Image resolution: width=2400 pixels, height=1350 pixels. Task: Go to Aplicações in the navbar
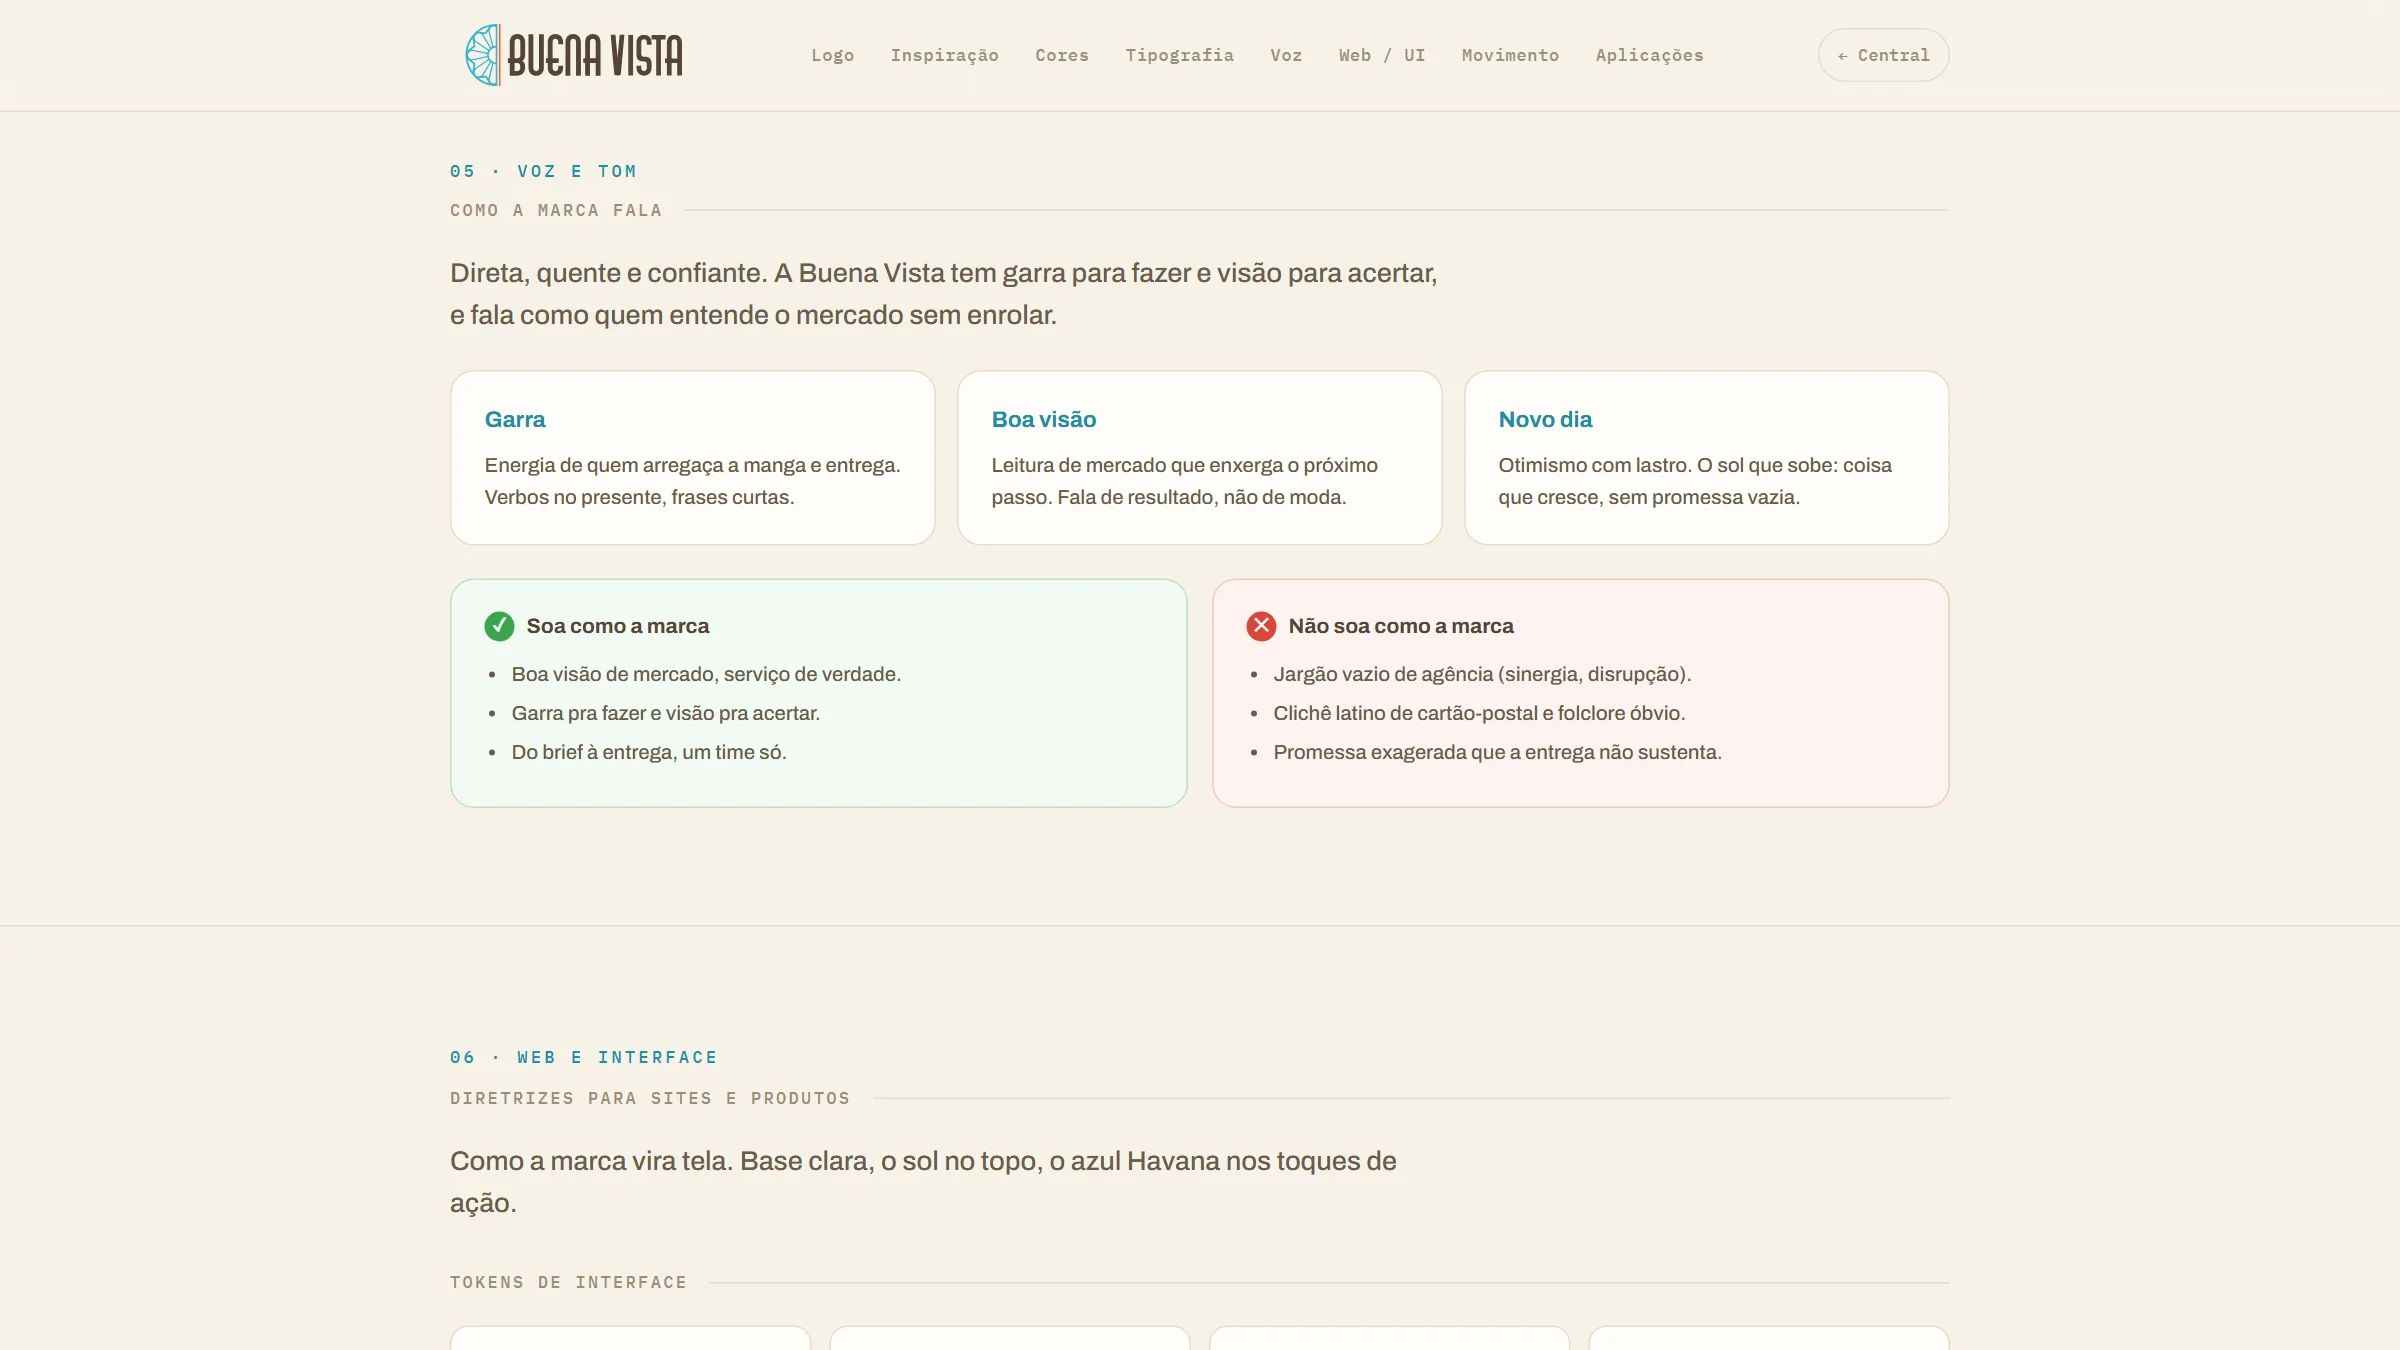point(1649,55)
